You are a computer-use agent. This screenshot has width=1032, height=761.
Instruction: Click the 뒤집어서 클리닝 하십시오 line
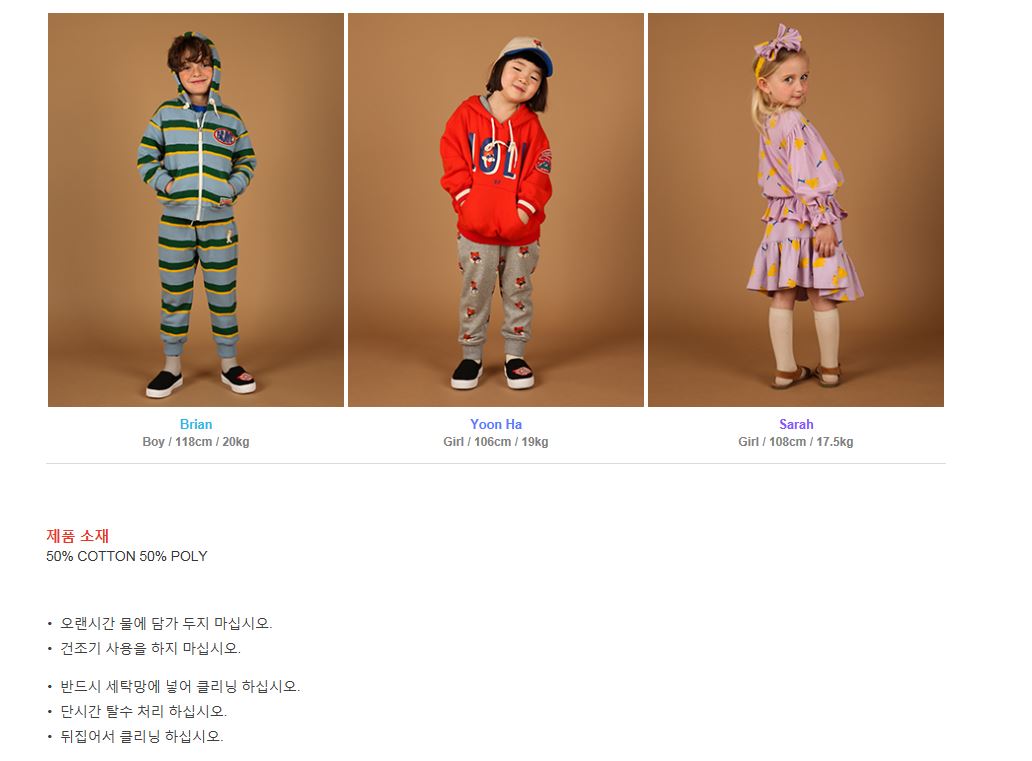tap(142, 737)
